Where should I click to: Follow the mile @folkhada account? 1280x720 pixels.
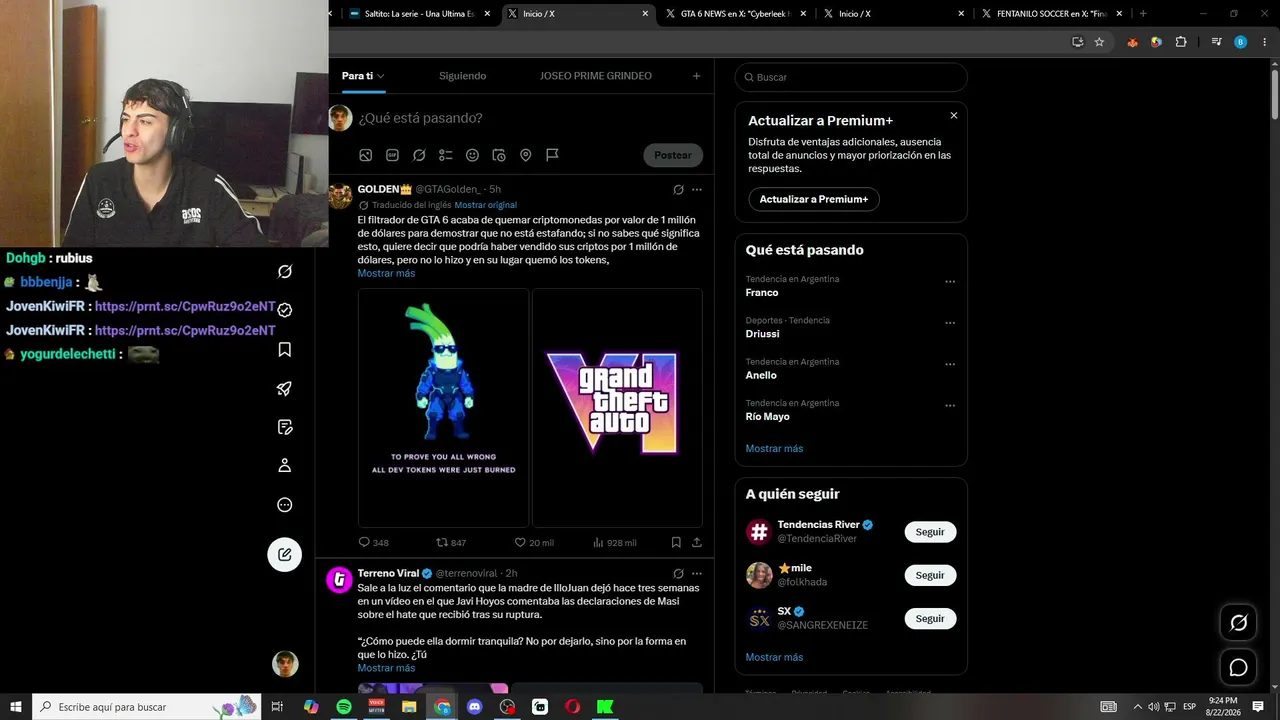[930, 575]
